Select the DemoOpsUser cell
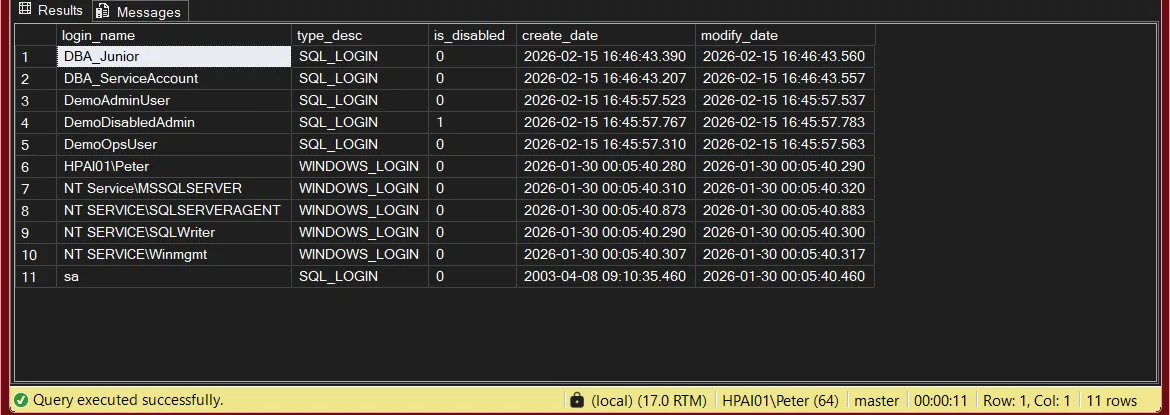Viewport: 1170px width, 415px height. [174, 145]
